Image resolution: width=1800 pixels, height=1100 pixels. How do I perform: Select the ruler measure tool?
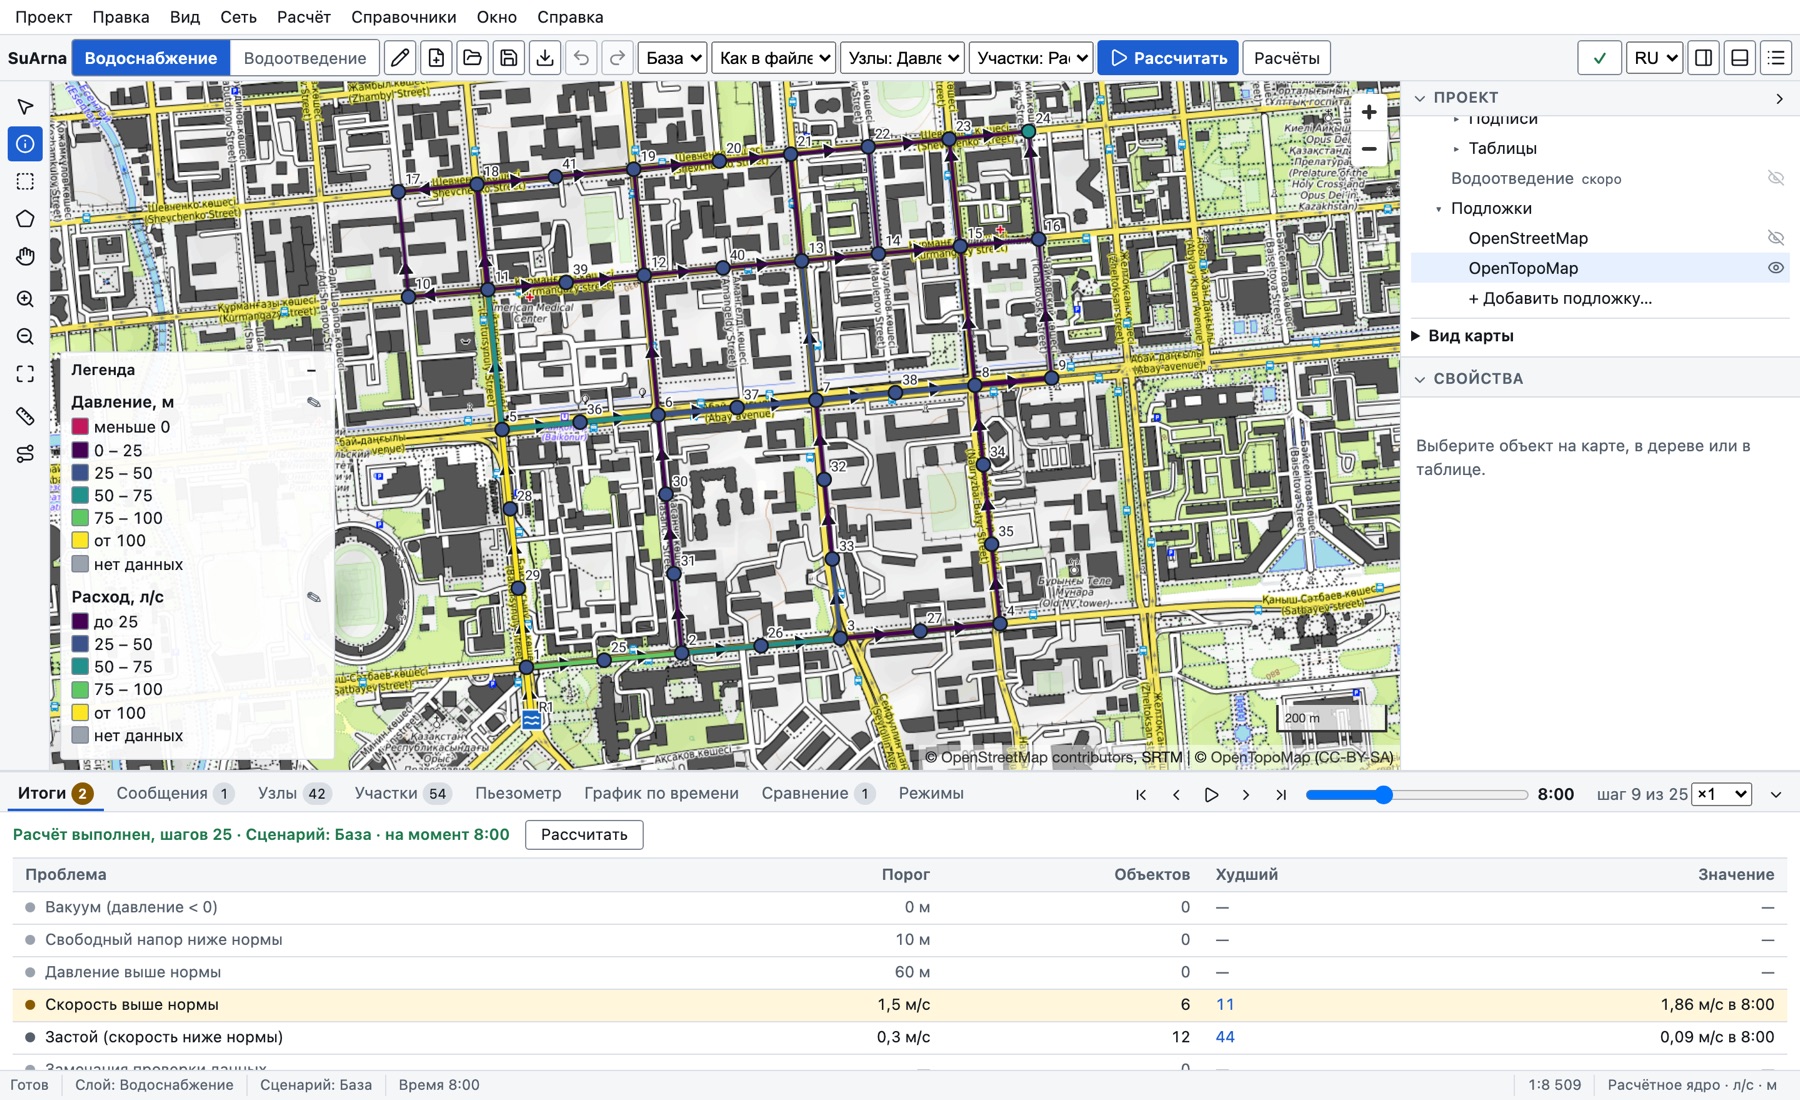pos(25,416)
